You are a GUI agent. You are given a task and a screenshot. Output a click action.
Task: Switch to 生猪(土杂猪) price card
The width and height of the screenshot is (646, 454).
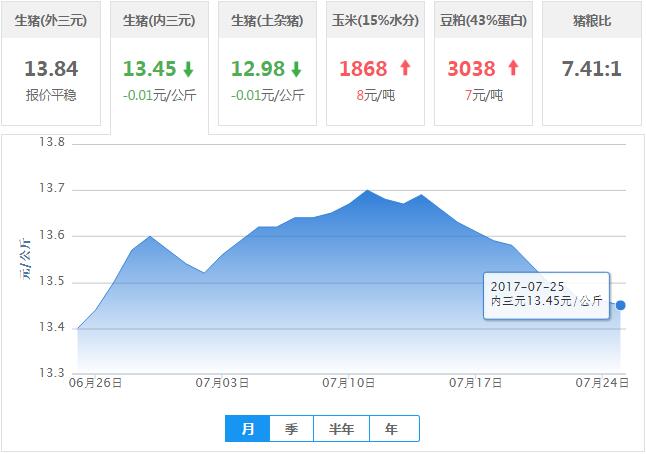coord(267,63)
